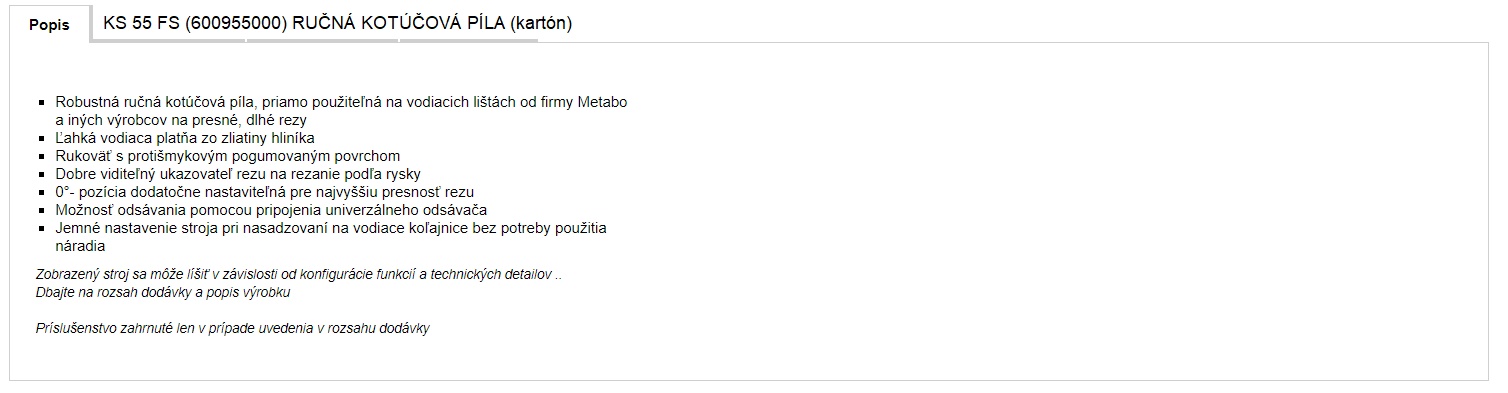Click the 'Príslušenstvo zahrnuté len v prípade' note

click(232, 328)
